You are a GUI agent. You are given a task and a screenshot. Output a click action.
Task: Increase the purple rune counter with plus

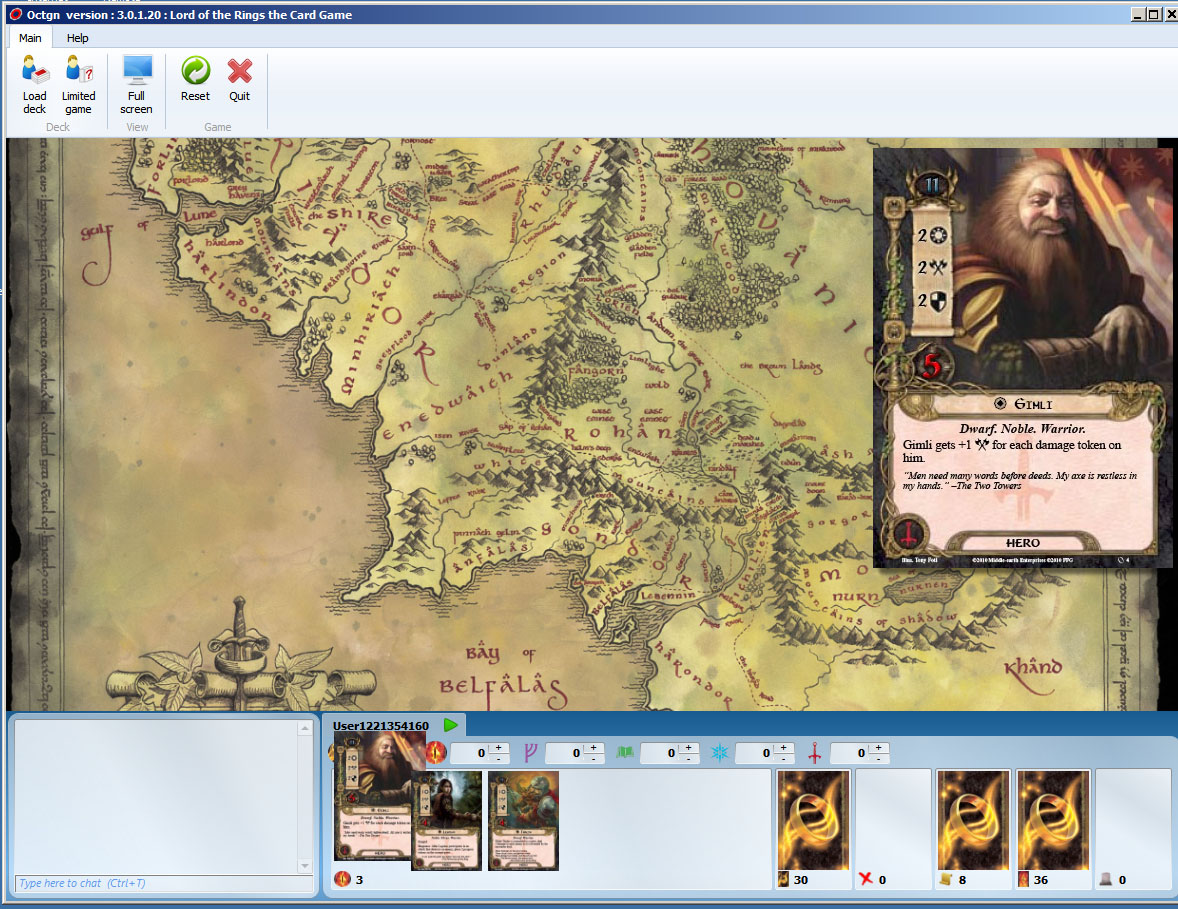coord(594,747)
